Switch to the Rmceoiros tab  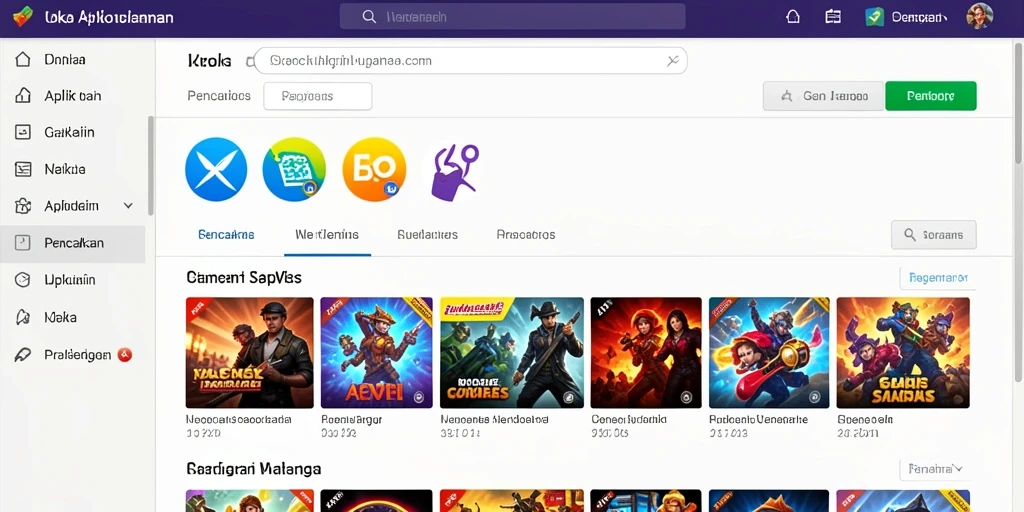pos(526,234)
